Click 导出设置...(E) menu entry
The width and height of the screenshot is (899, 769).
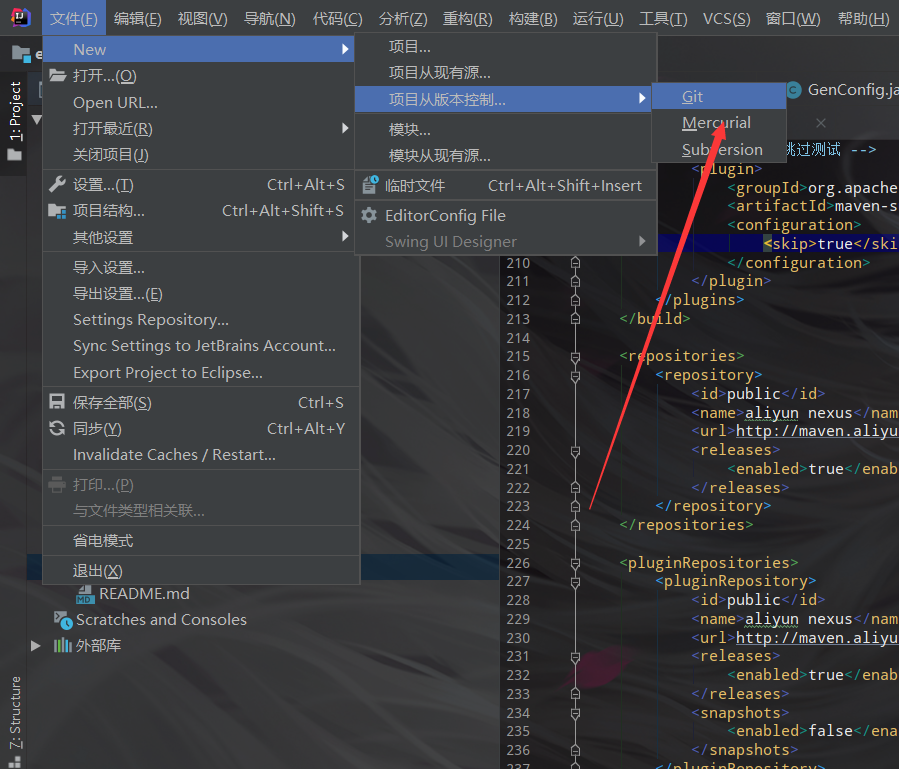coord(201,294)
